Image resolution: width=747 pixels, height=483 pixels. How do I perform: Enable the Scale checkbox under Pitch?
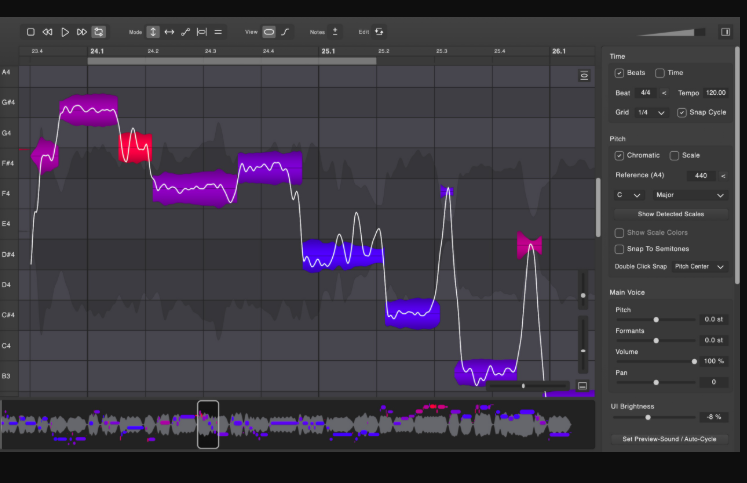coord(674,156)
